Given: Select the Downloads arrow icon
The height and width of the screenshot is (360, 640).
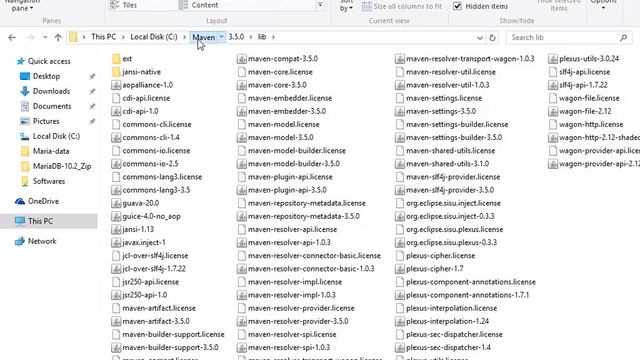Looking at the screenshot, I should (25, 91).
